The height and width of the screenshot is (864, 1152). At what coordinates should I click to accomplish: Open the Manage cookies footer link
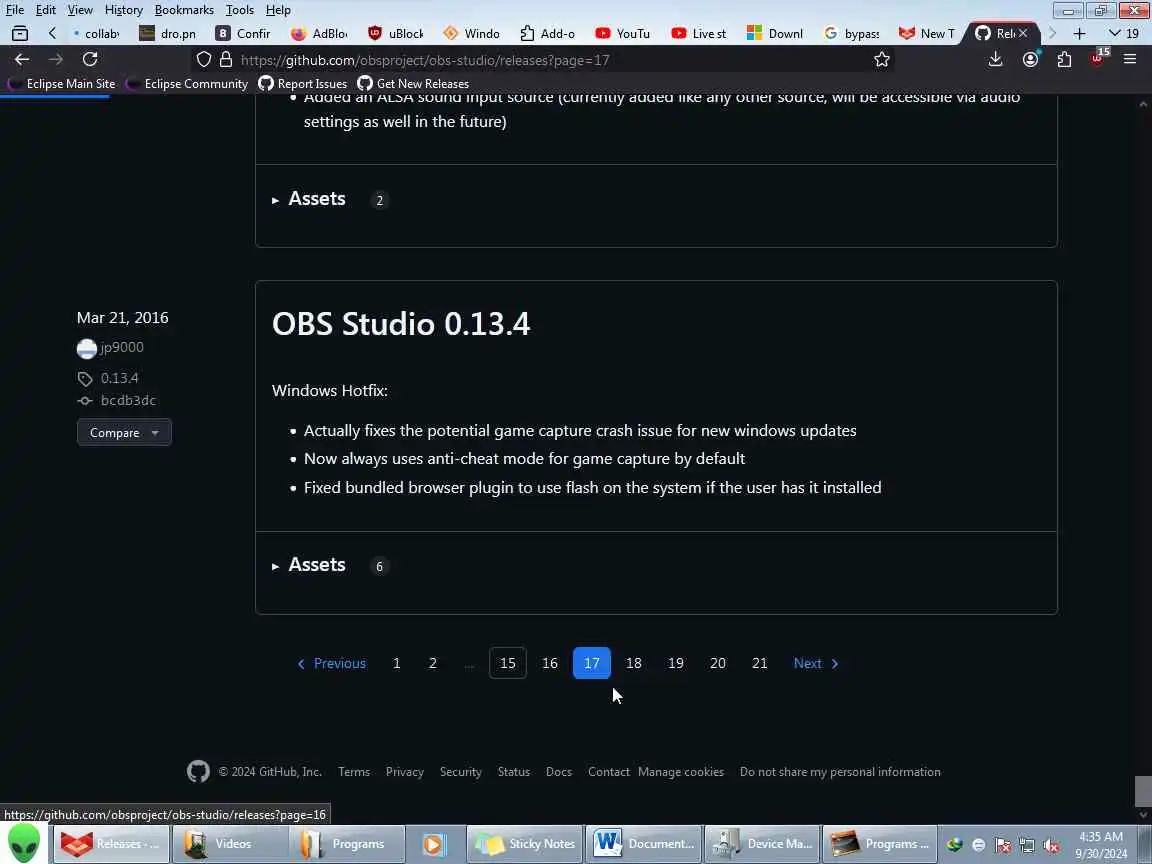tap(681, 772)
